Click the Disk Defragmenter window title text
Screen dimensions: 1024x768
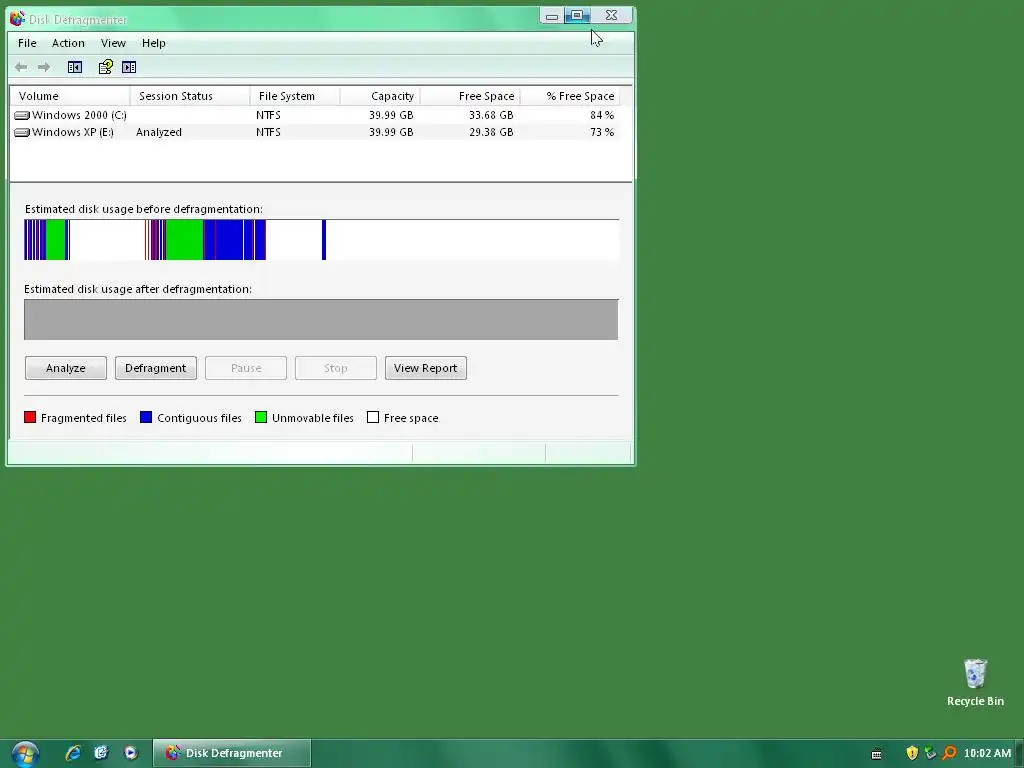click(x=78, y=20)
